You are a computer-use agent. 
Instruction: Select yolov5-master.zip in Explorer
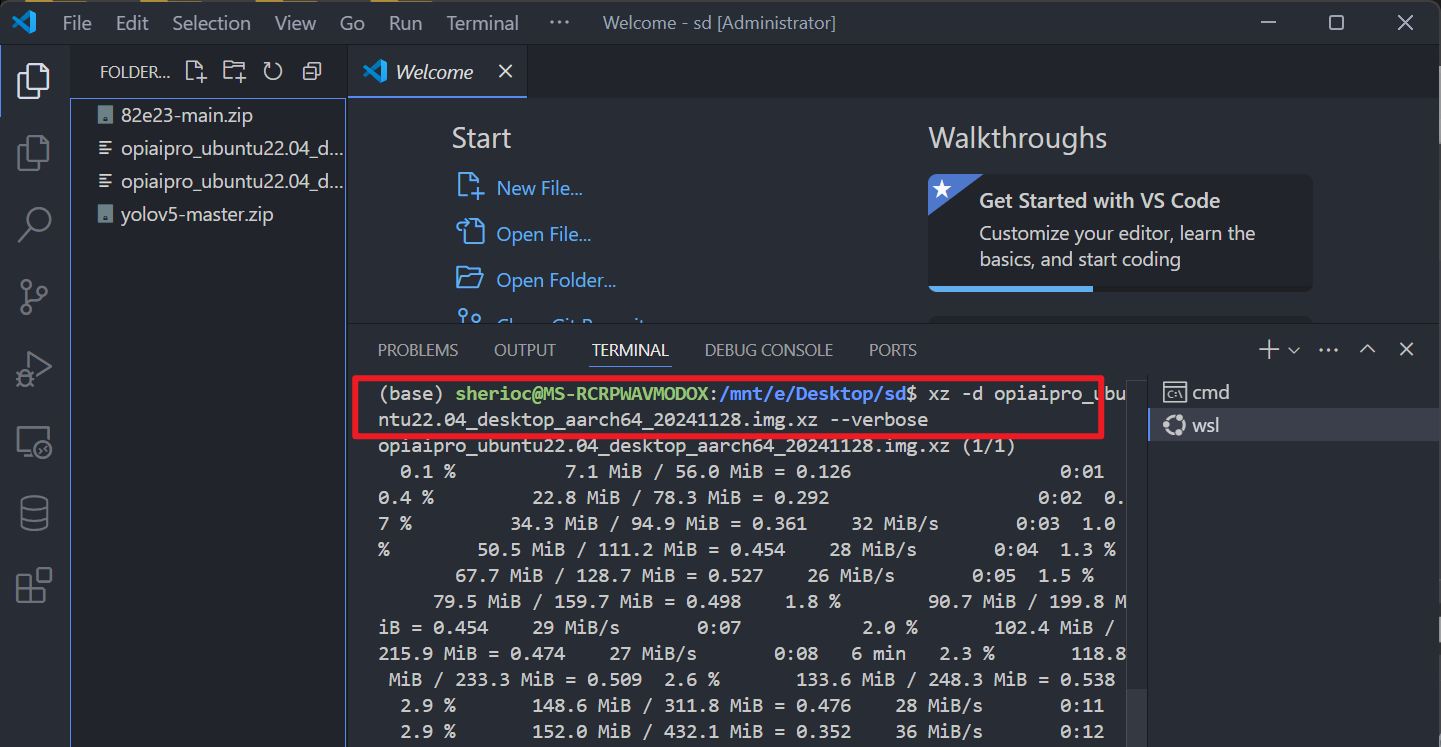(x=208, y=214)
